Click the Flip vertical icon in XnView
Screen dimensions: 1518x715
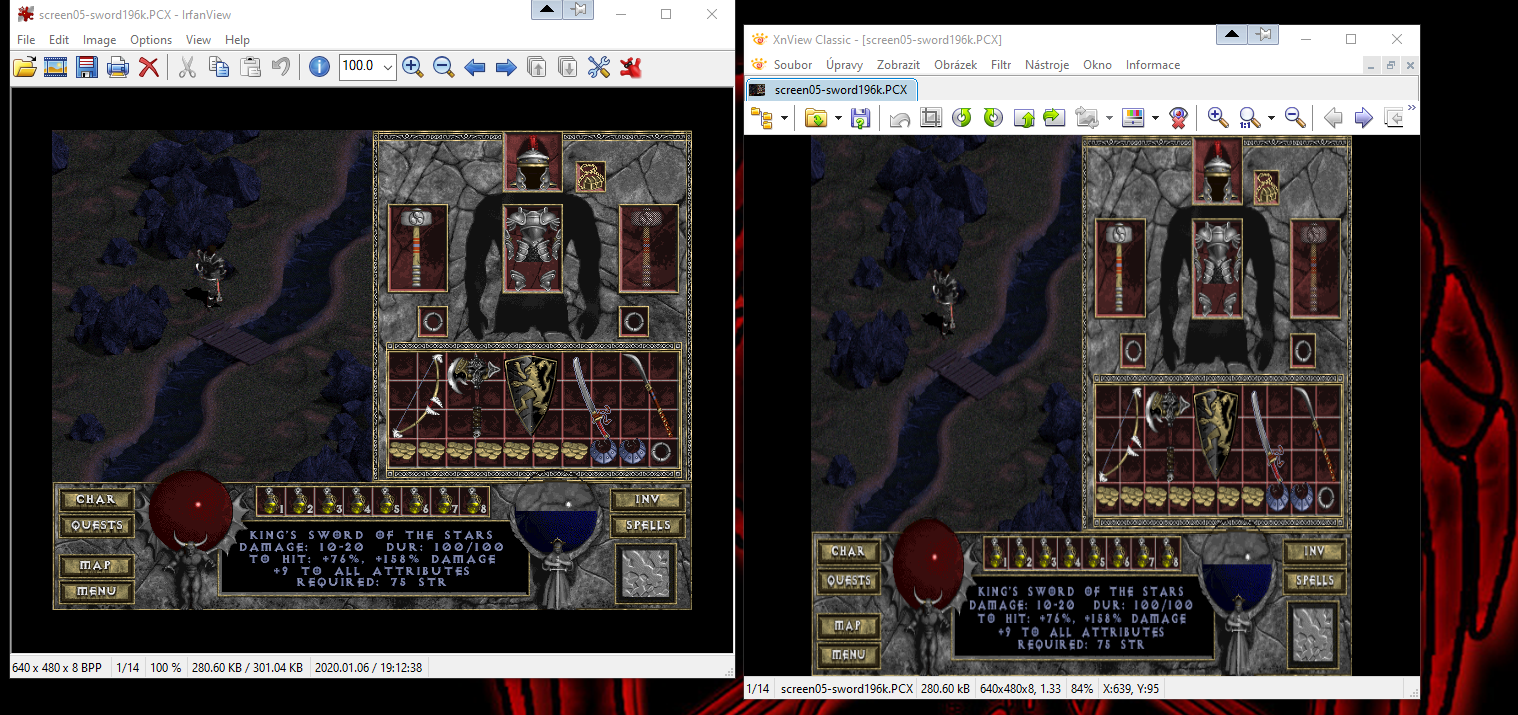pyautogui.click(x=1023, y=118)
